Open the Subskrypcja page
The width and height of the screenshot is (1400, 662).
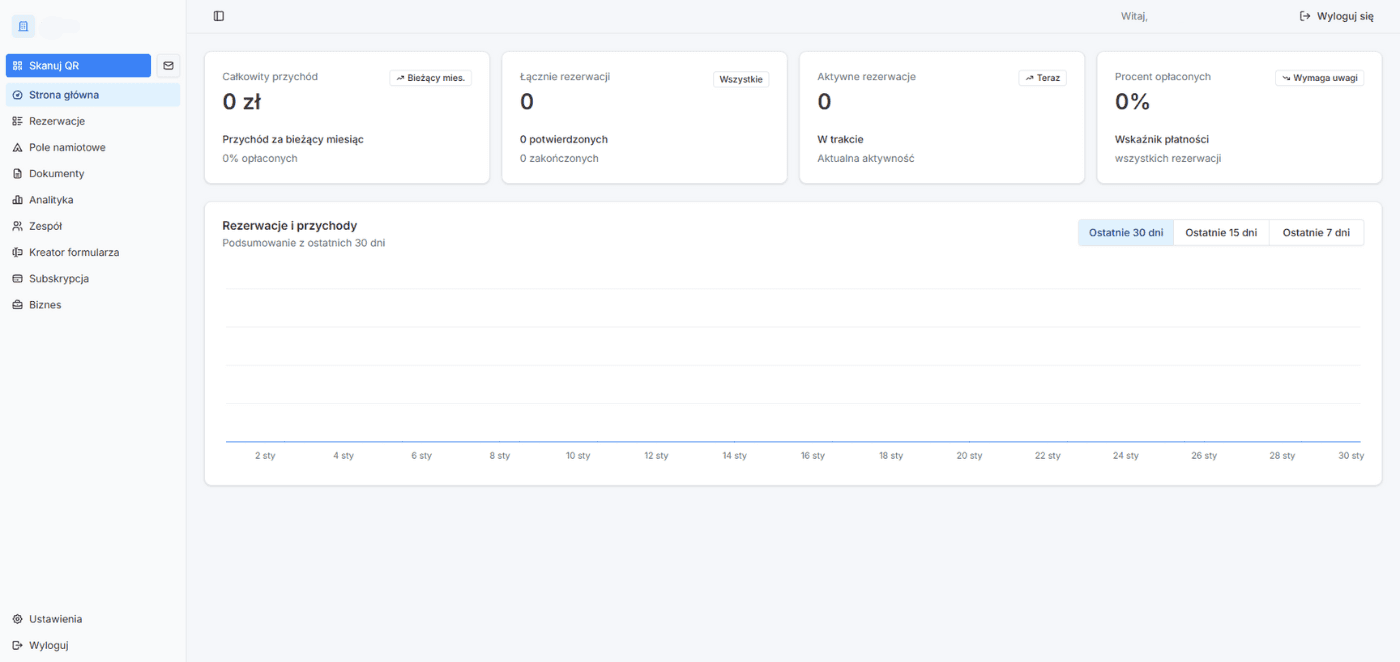pyautogui.click(x=93, y=278)
